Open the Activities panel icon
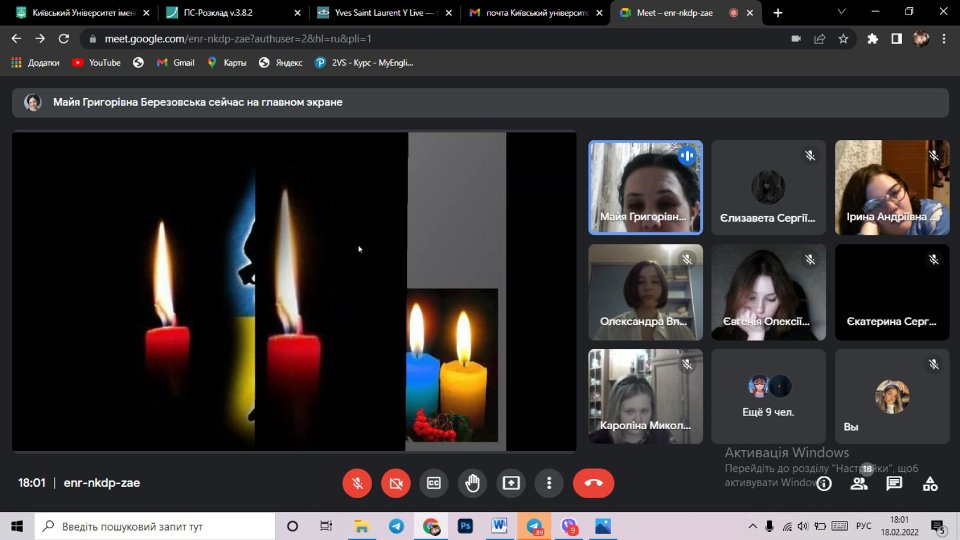Screen dimensions: 960x540 (930, 484)
